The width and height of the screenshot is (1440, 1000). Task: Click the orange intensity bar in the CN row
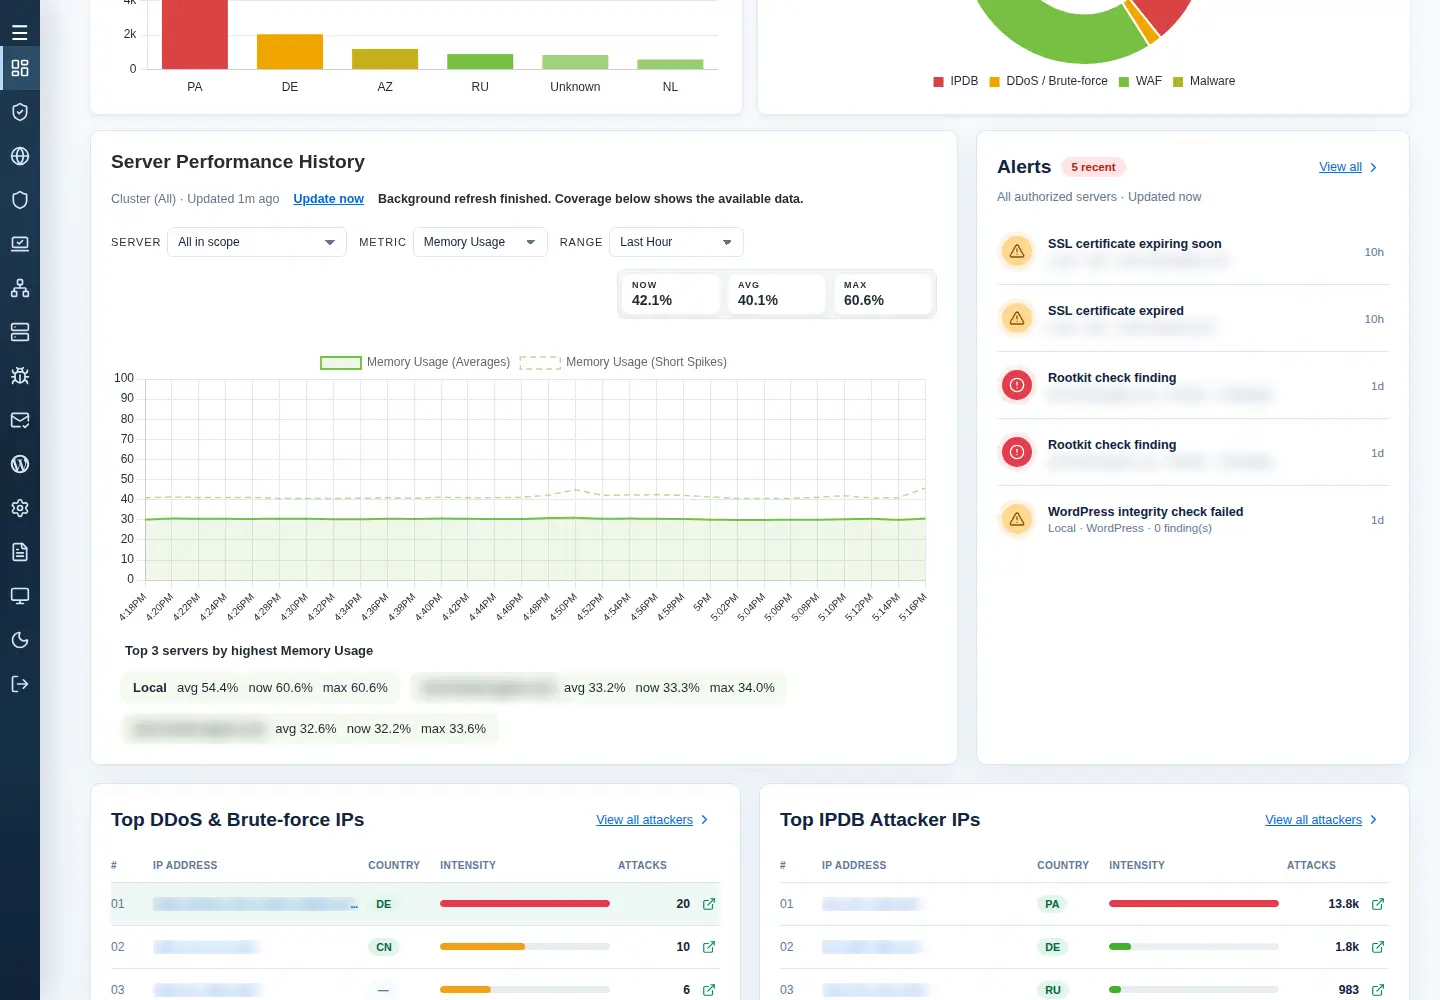(482, 947)
